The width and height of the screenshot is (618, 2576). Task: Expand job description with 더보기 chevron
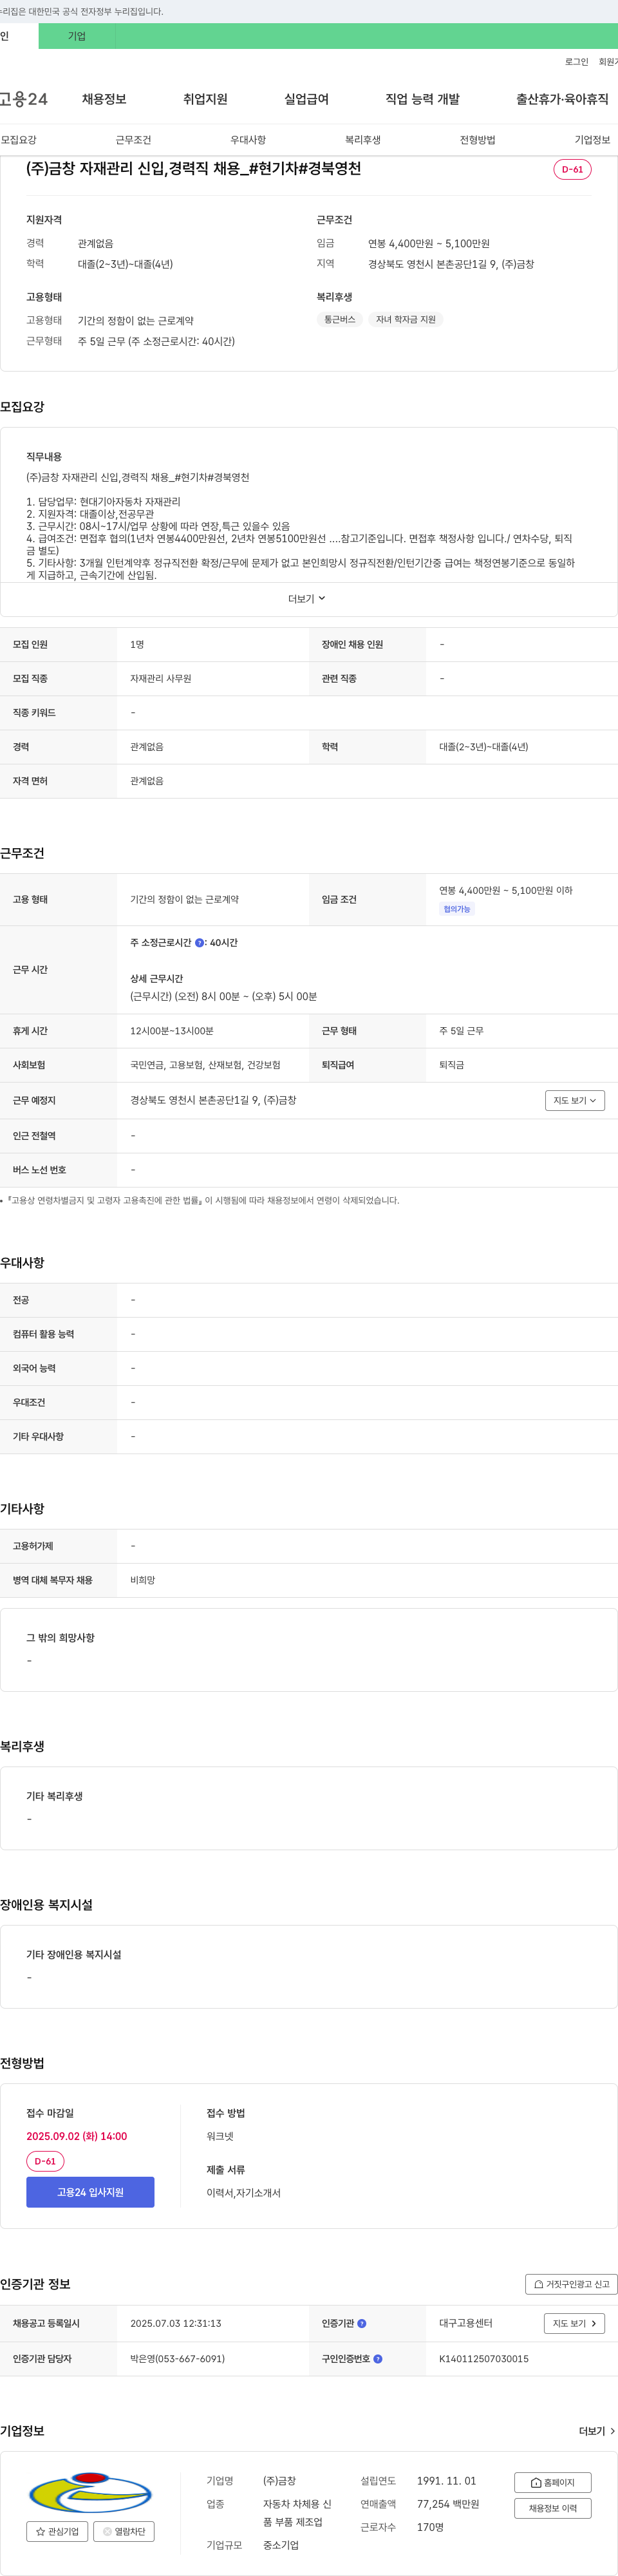click(x=307, y=599)
